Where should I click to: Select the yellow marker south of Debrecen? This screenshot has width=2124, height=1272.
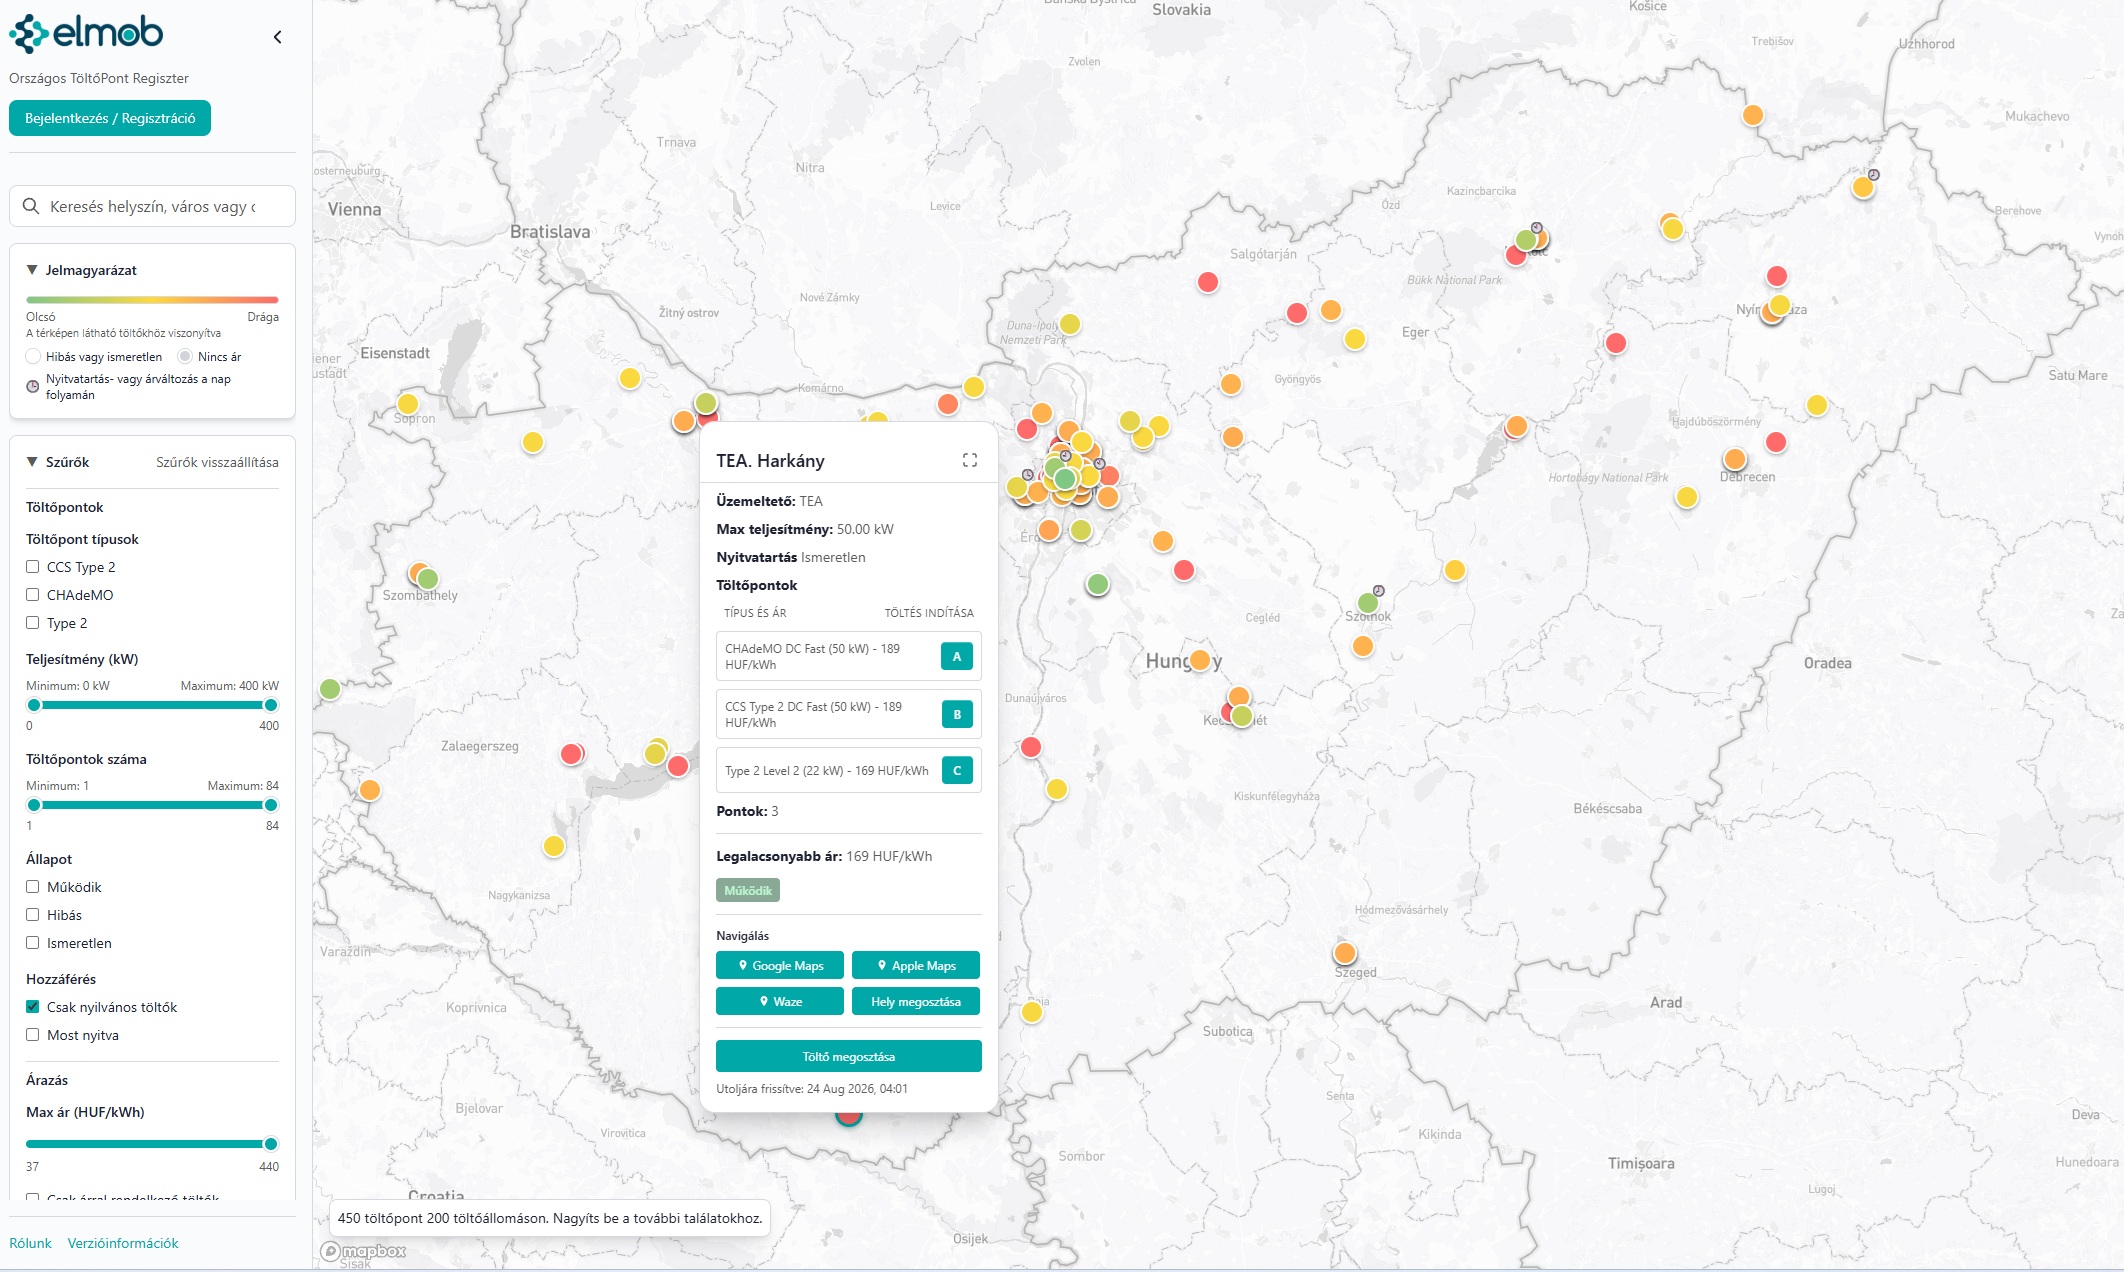(x=1687, y=497)
